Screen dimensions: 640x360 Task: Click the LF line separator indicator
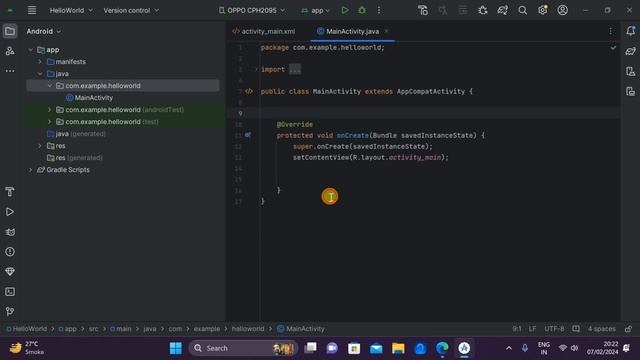pyautogui.click(x=532, y=329)
